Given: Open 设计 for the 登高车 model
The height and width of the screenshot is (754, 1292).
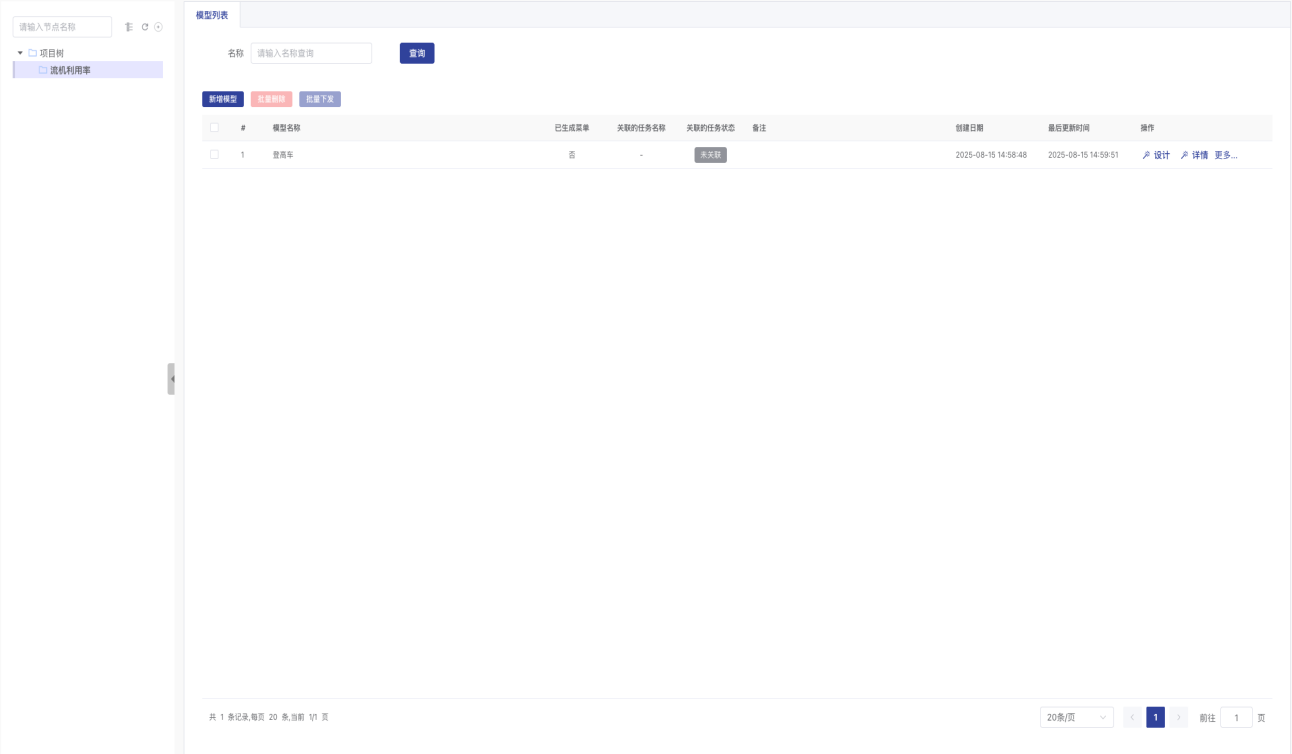Looking at the screenshot, I should (x=1156, y=155).
